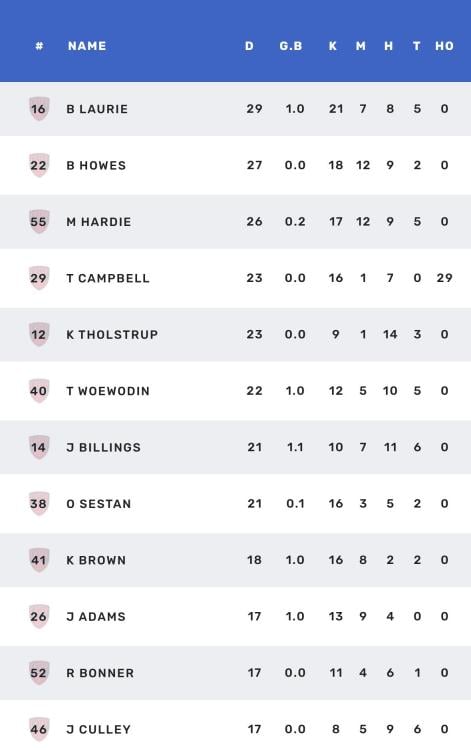
Task: Open the J Culley player row
Action: coord(235,729)
